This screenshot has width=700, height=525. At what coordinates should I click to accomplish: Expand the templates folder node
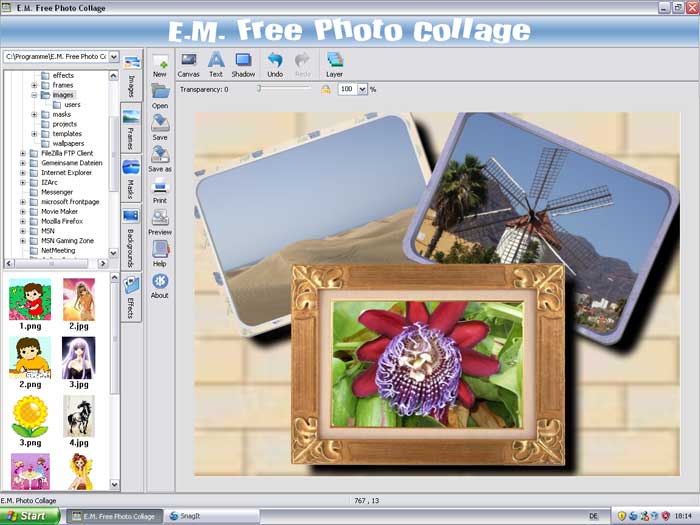click(34, 133)
